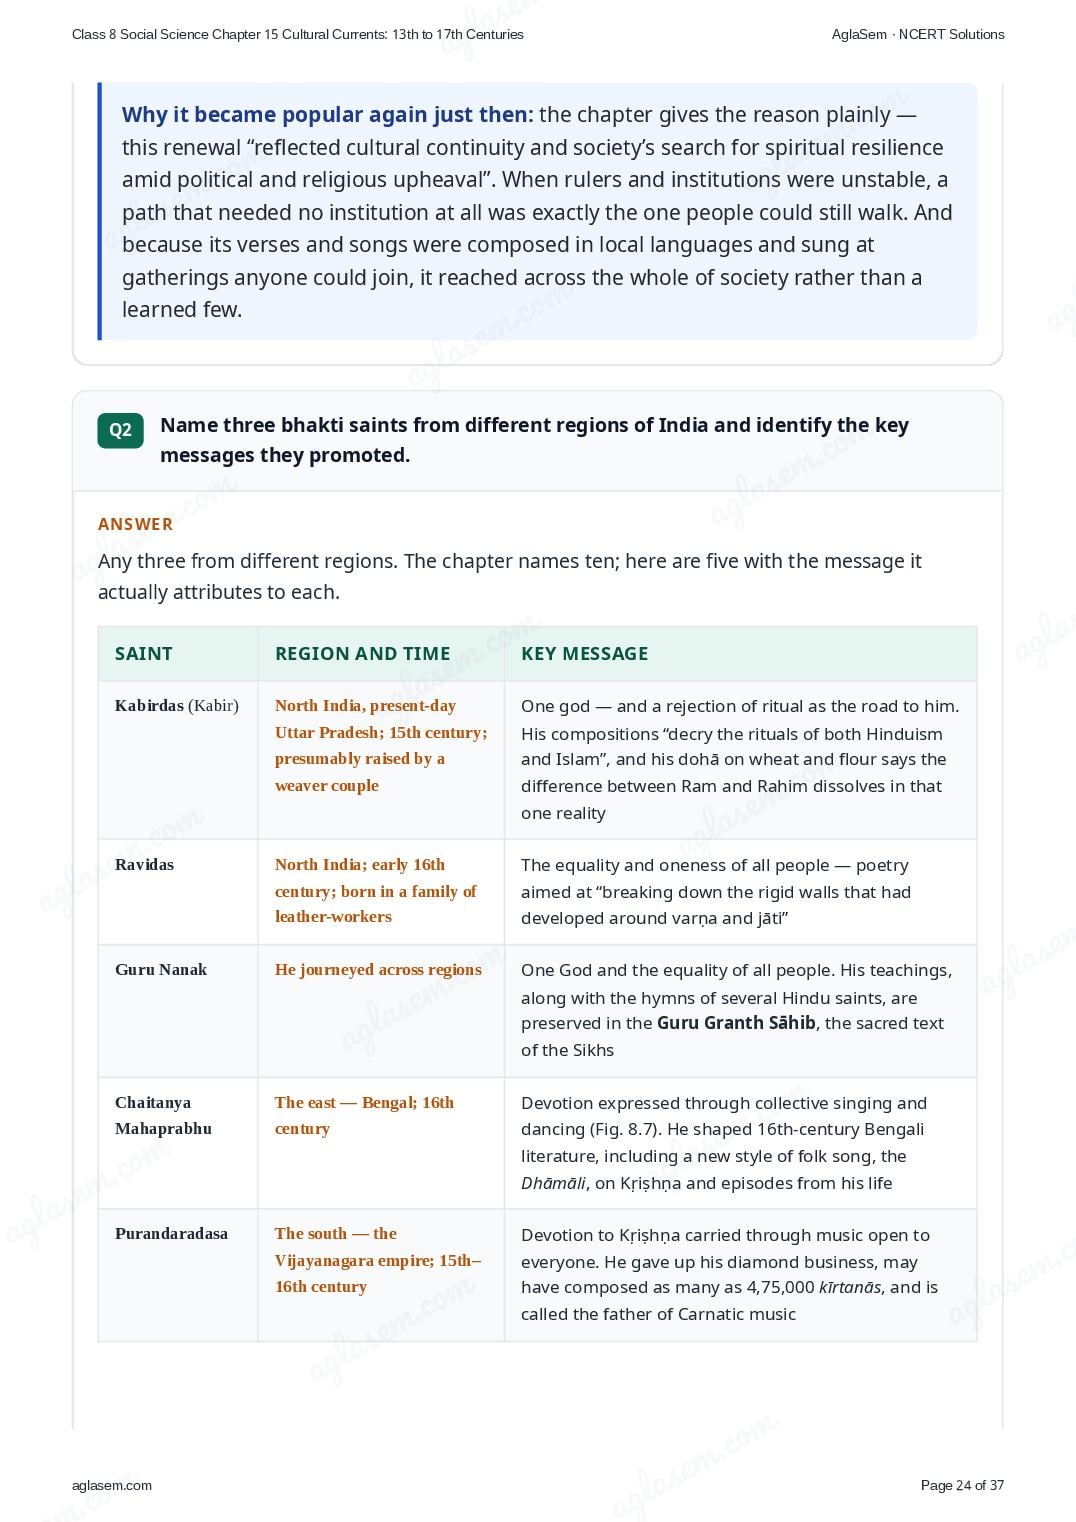
Task: Select the AglaSem · NCERT Solutions header text
Action: (x=918, y=34)
